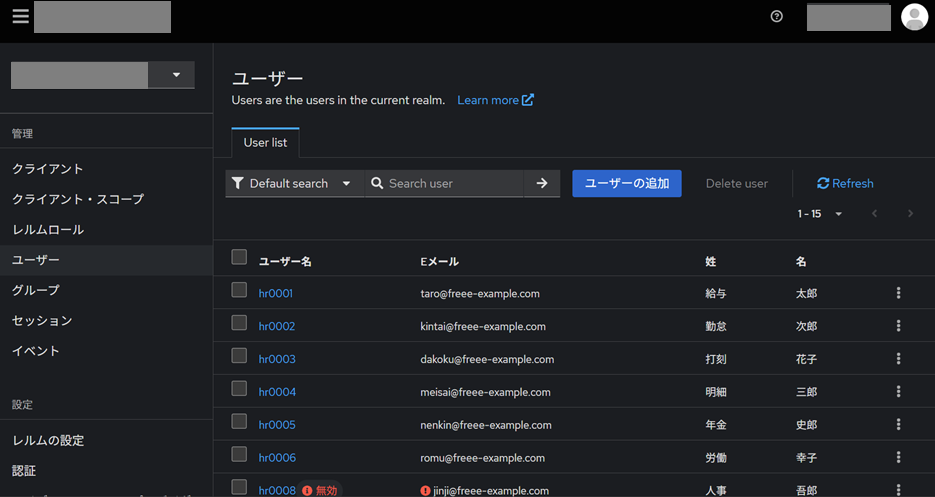935x497 pixels.
Task: Toggle the select-all users checkbox
Action: click(x=239, y=257)
